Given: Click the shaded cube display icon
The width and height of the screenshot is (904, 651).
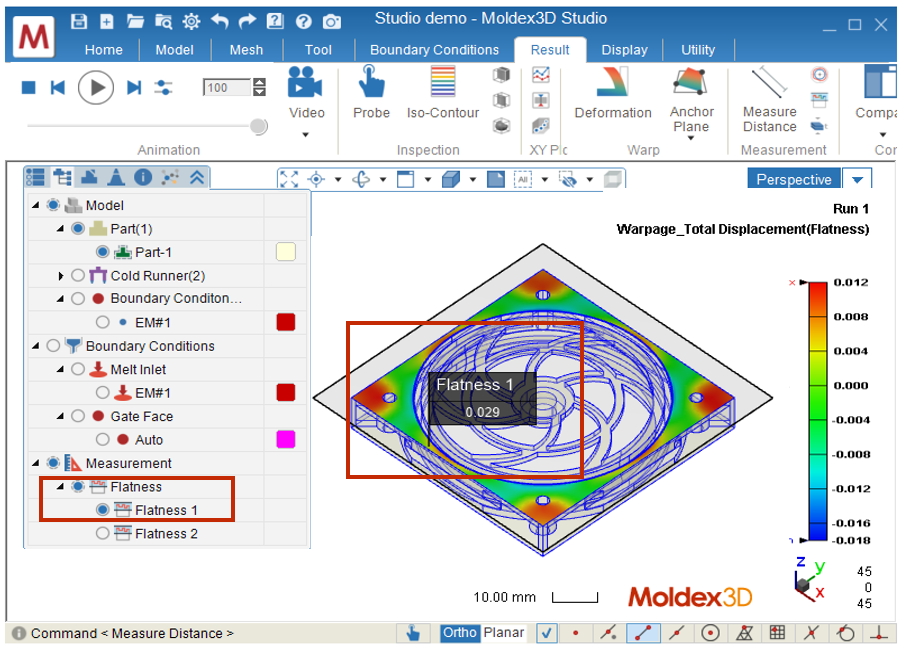Looking at the screenshot, I should click(451, 179).
